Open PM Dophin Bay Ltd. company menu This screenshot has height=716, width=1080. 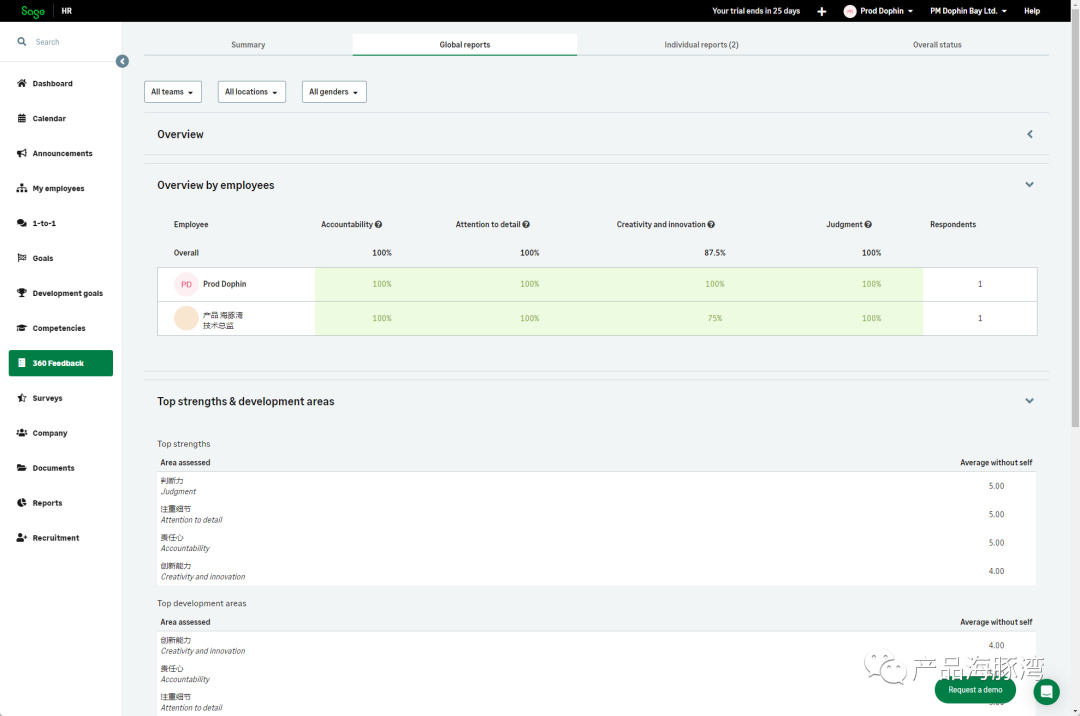click(x=968, y=11)
